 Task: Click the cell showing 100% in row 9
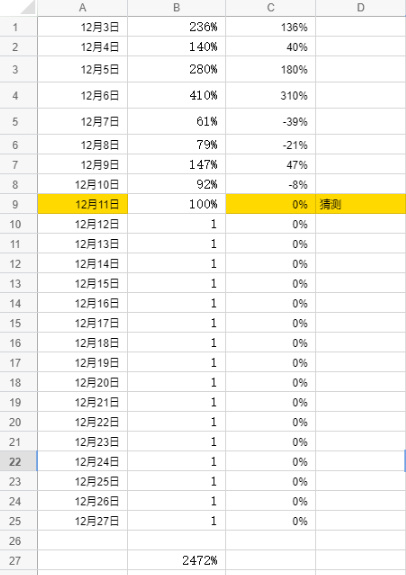[176, 204]
